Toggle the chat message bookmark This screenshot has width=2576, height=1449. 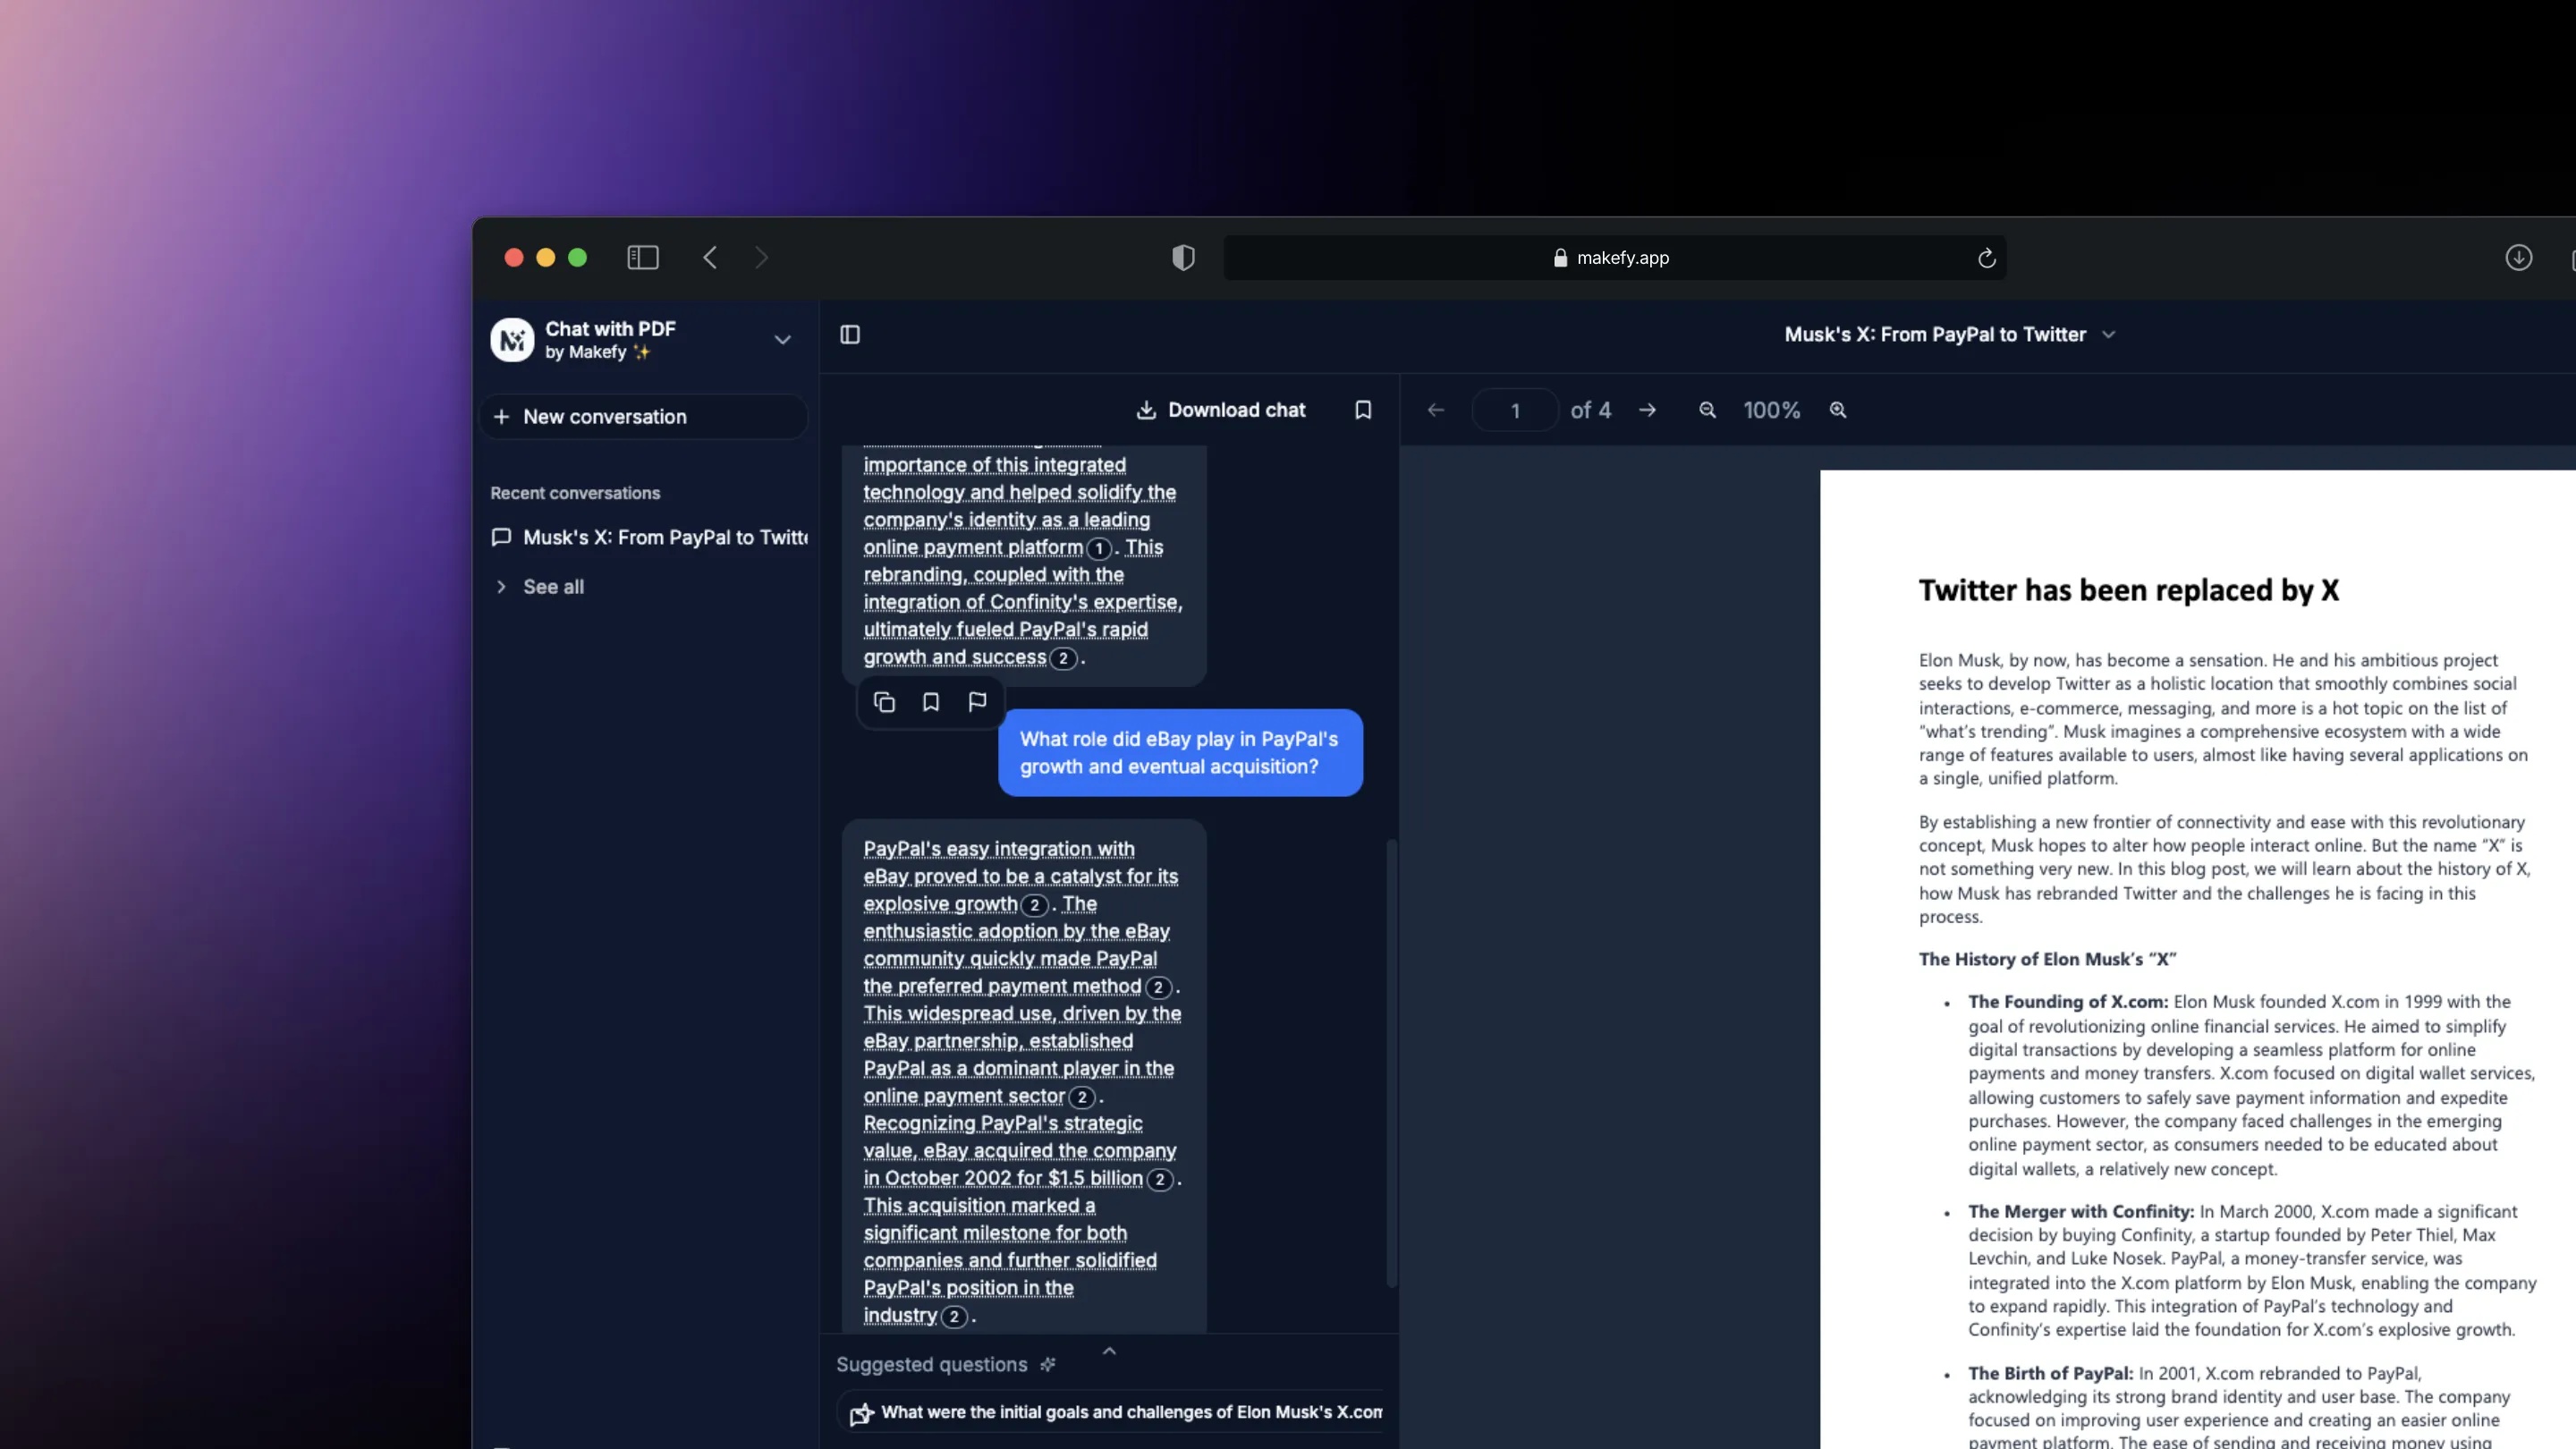[x=932, y=700]
